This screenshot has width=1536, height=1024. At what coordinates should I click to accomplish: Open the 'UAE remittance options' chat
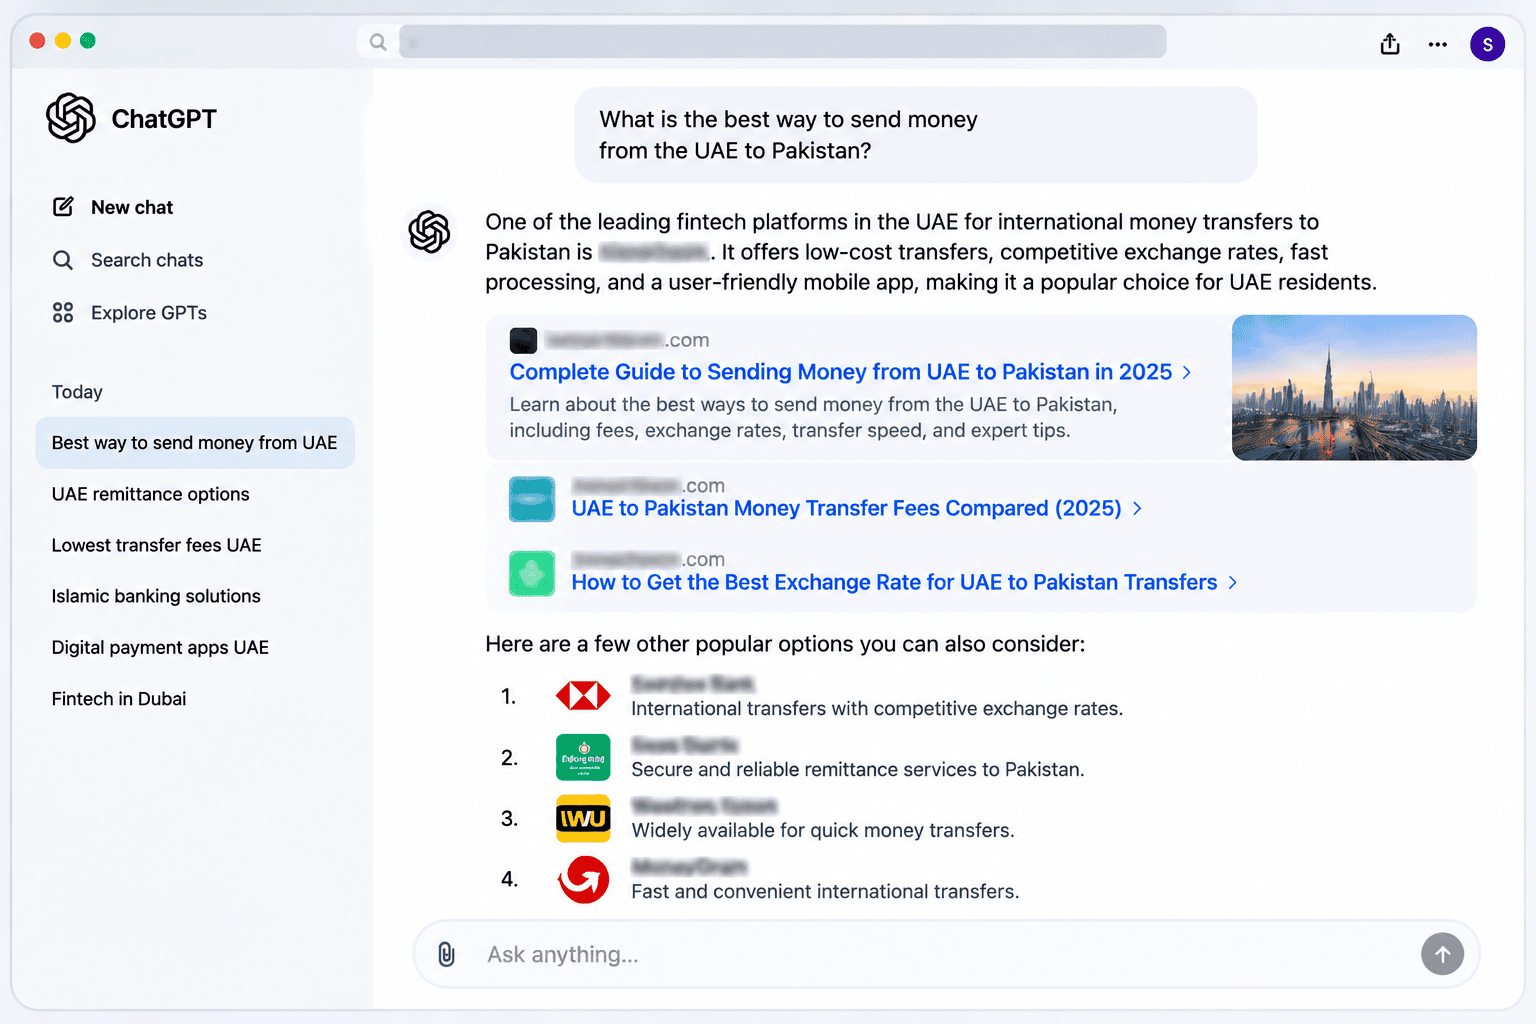tap(151, 494)
